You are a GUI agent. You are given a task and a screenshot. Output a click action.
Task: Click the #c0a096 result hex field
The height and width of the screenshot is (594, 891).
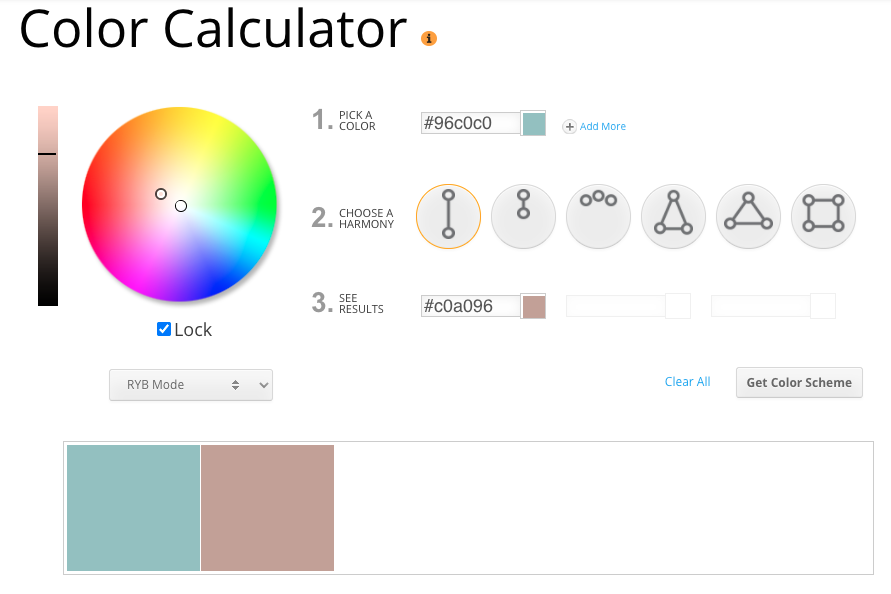[471, 306]
